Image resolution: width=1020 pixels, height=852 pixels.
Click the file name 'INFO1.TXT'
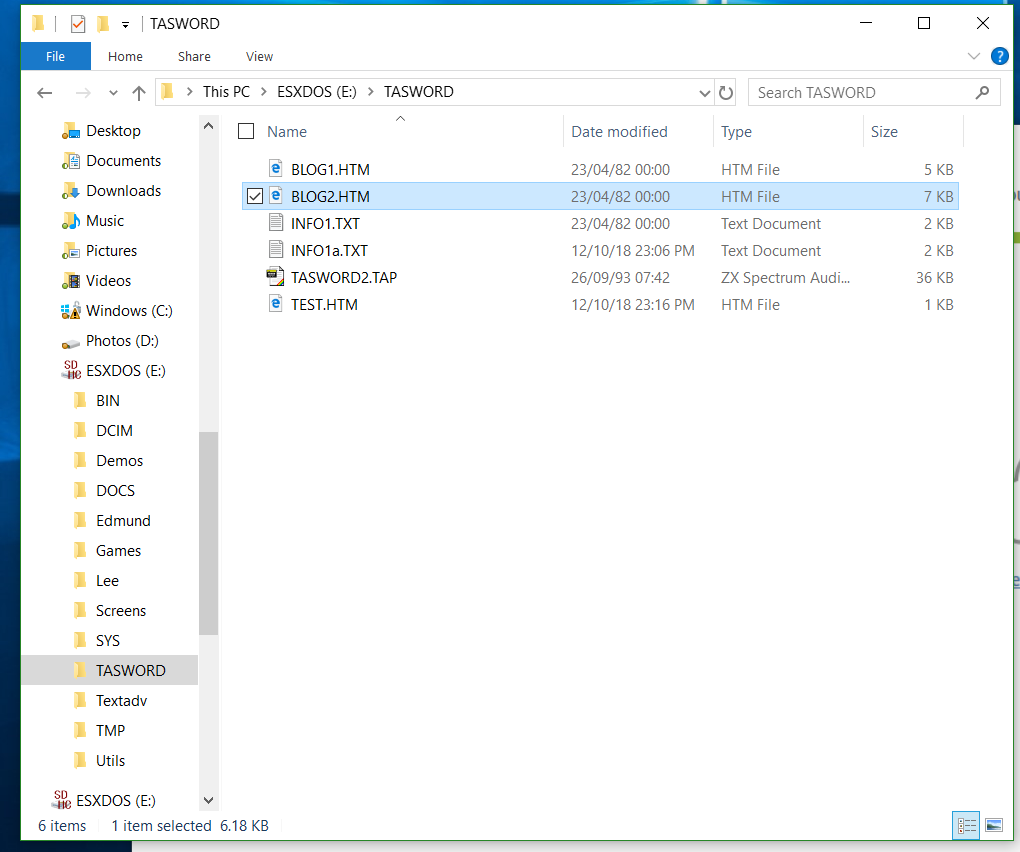click(325, 224)
